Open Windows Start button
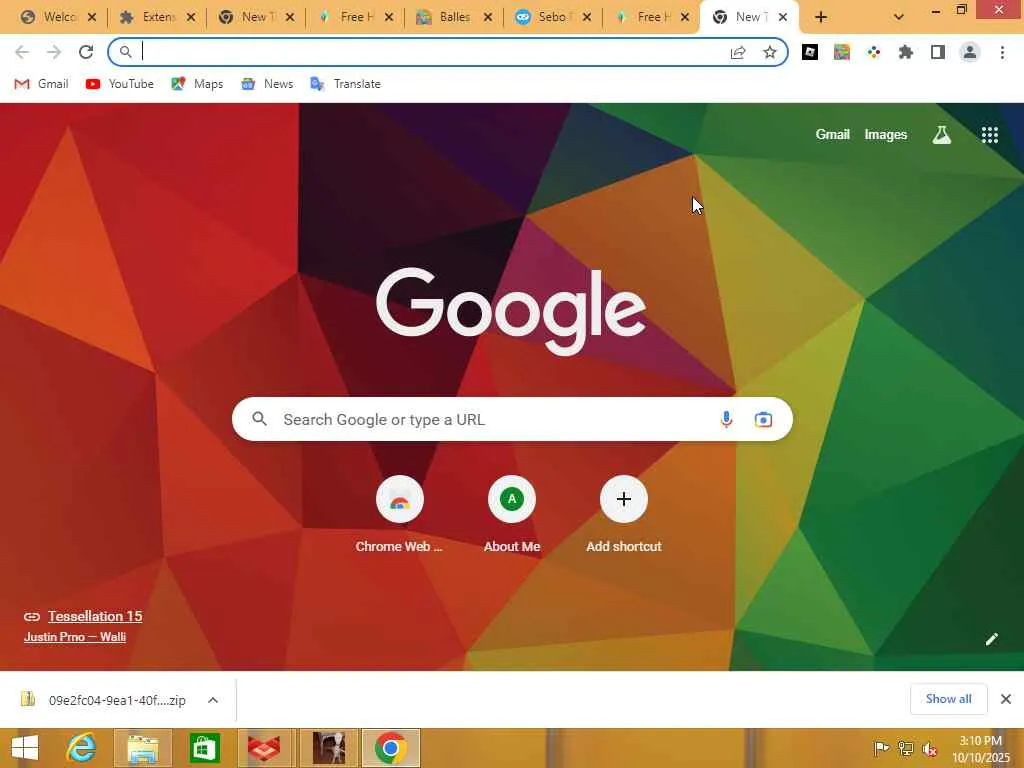This screenshot has width=1024, height=768. (x=25, y=748)
